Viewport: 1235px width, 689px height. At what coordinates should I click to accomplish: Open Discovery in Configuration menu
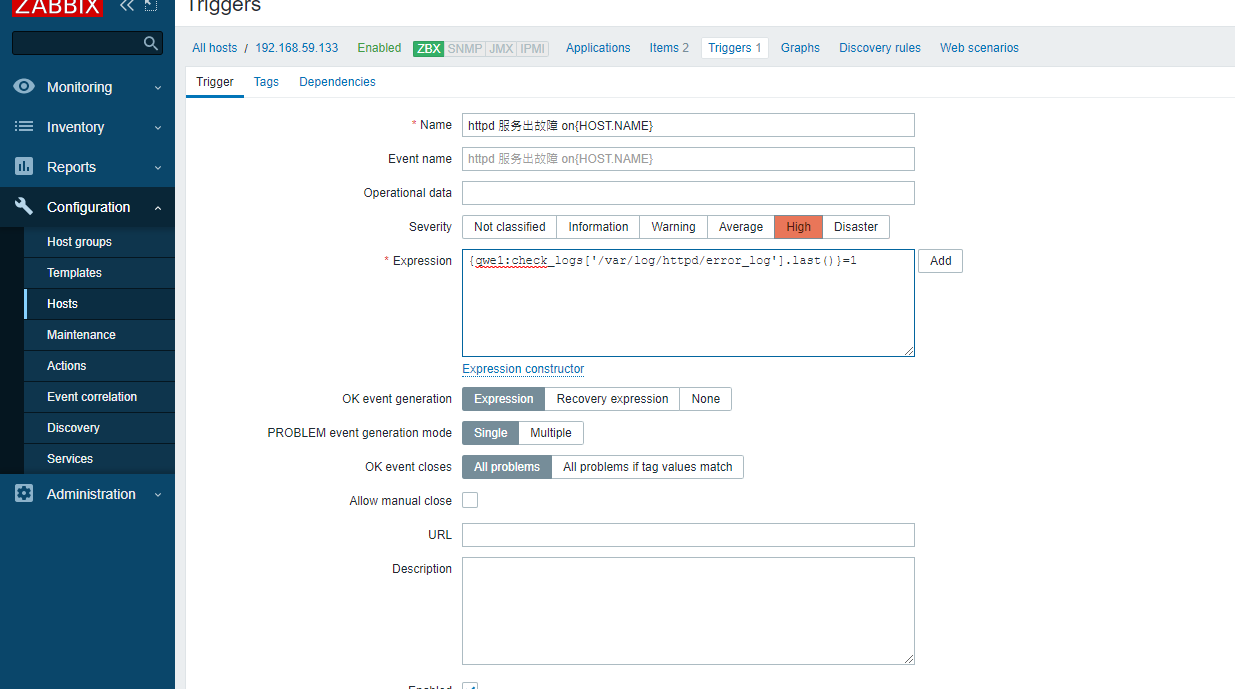tap(99, 428)
